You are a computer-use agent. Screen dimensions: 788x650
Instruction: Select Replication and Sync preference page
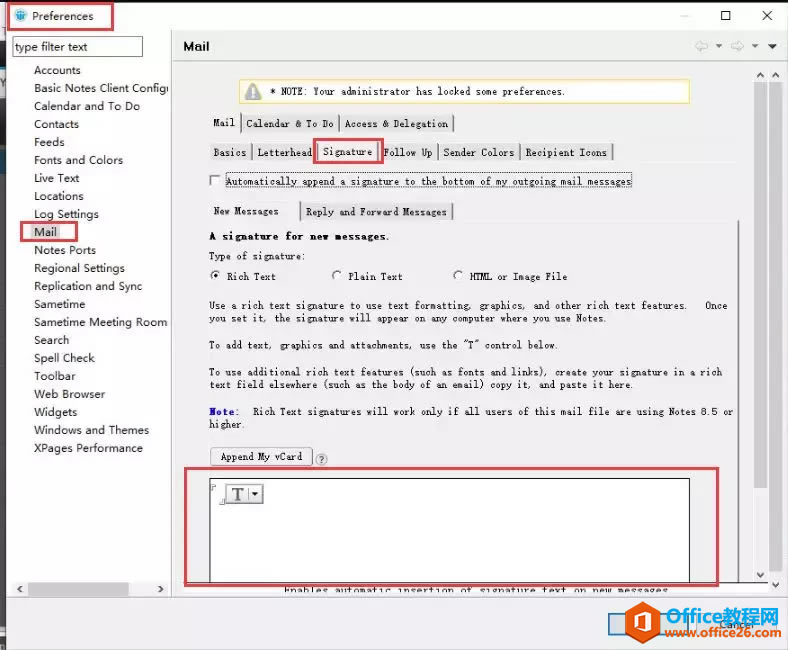coord(88,286)
